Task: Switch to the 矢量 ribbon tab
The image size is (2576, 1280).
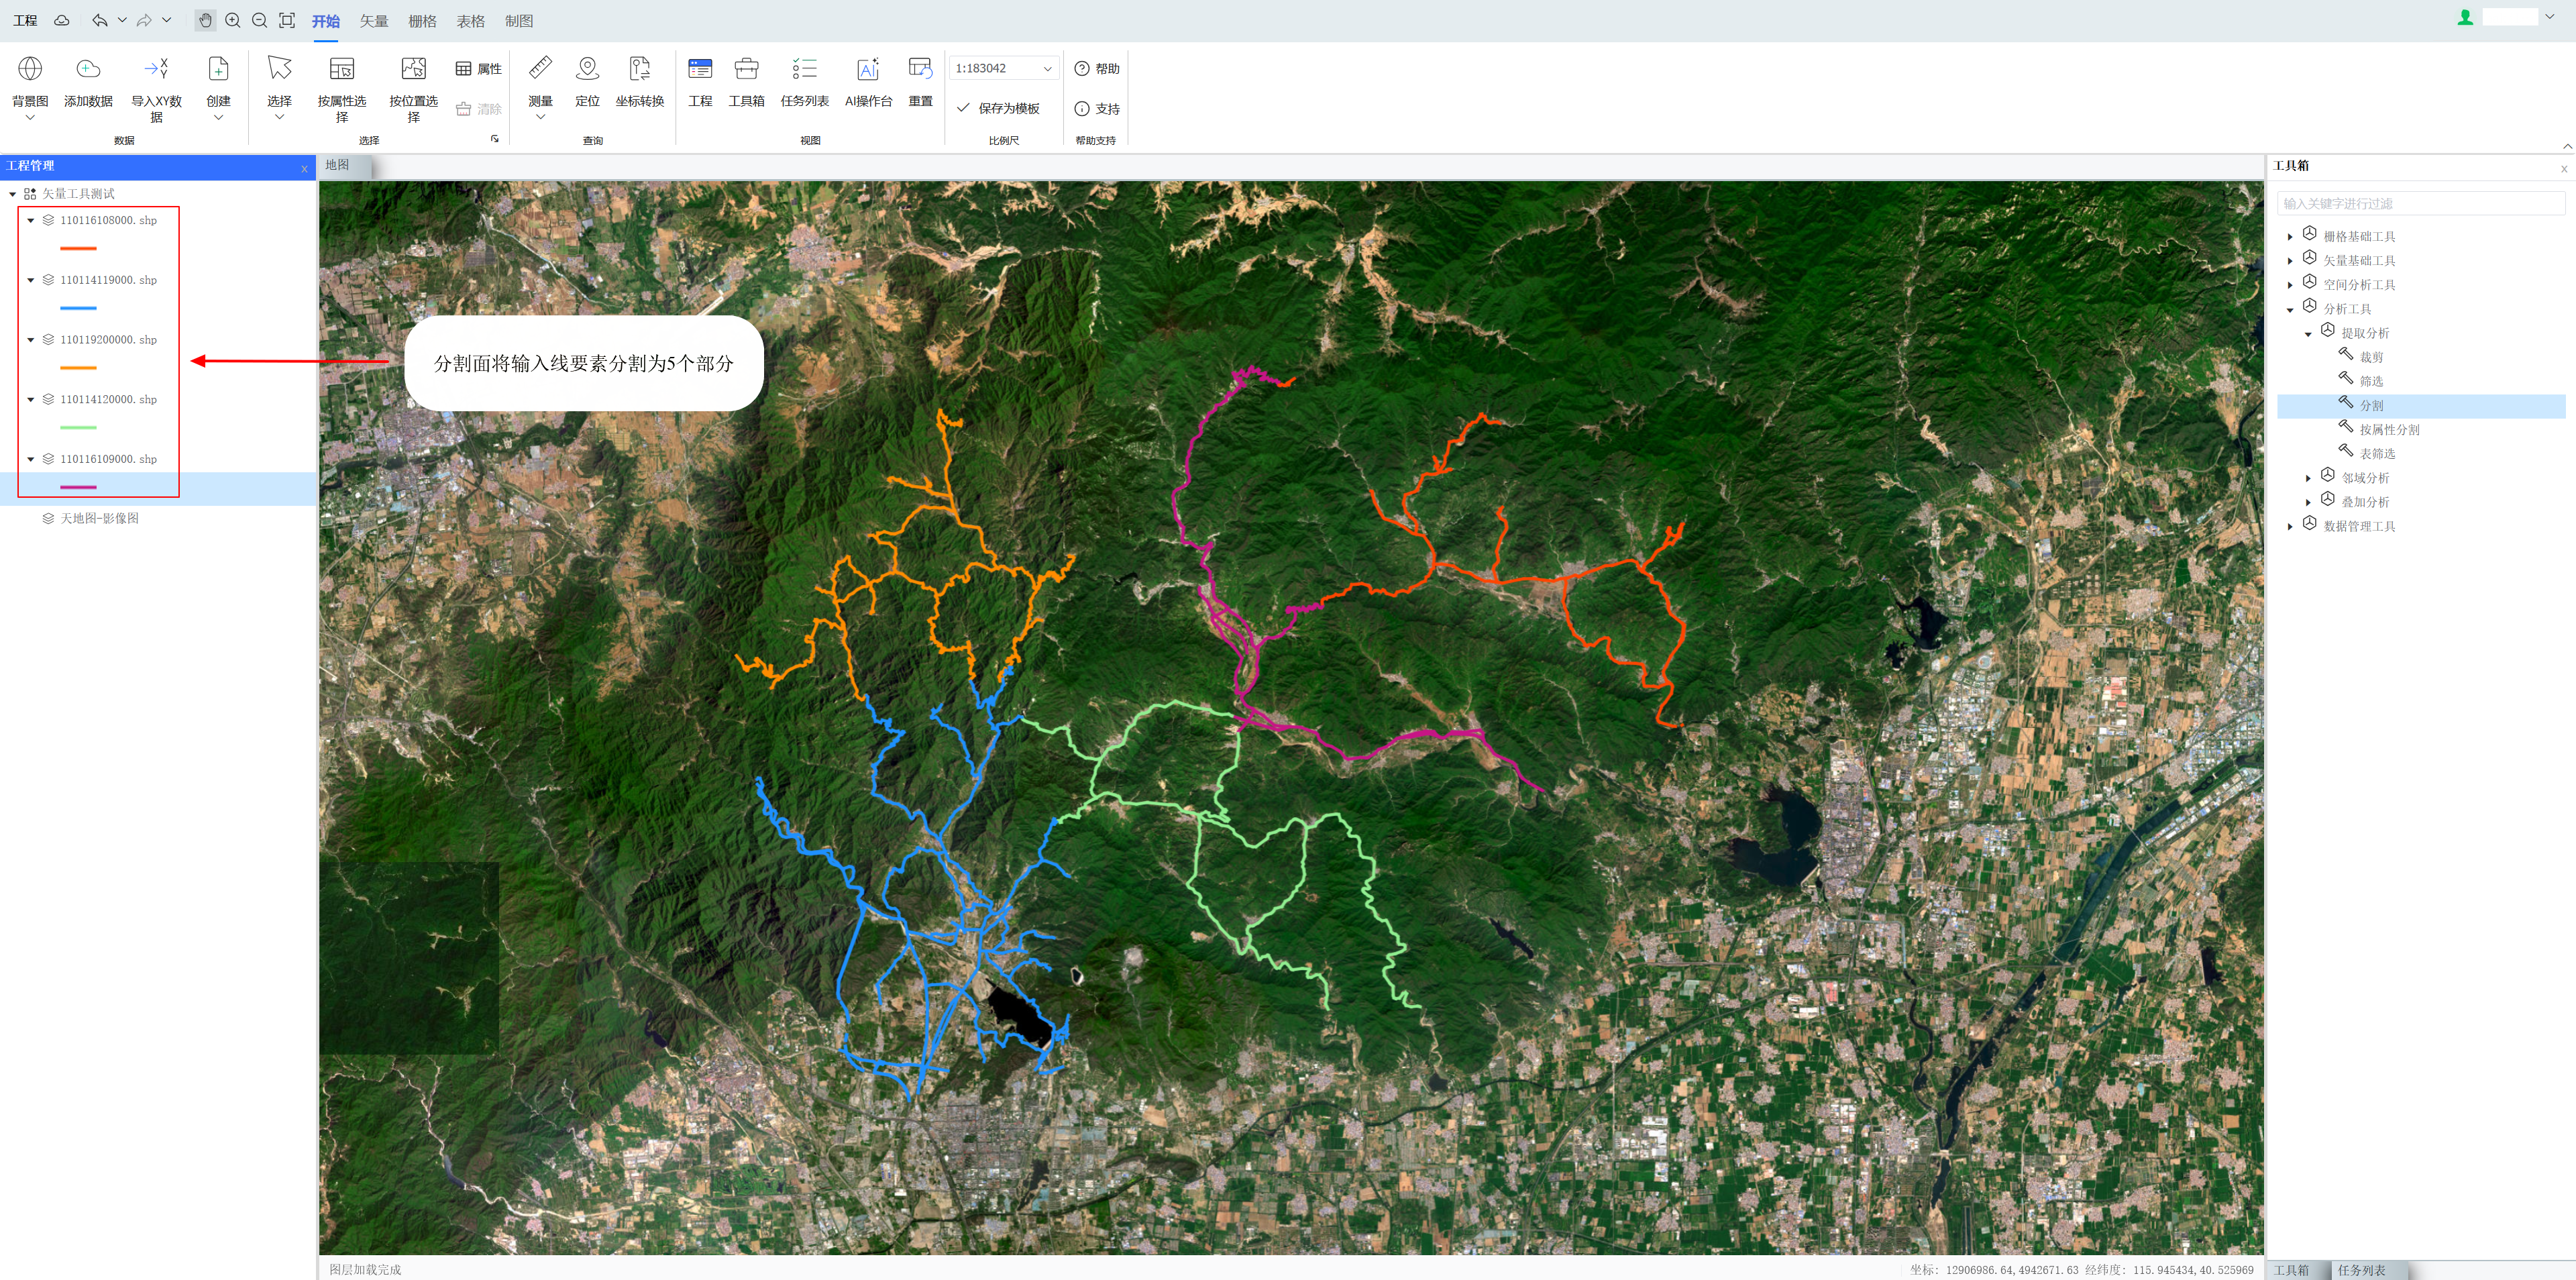Action: coord(373,21)
